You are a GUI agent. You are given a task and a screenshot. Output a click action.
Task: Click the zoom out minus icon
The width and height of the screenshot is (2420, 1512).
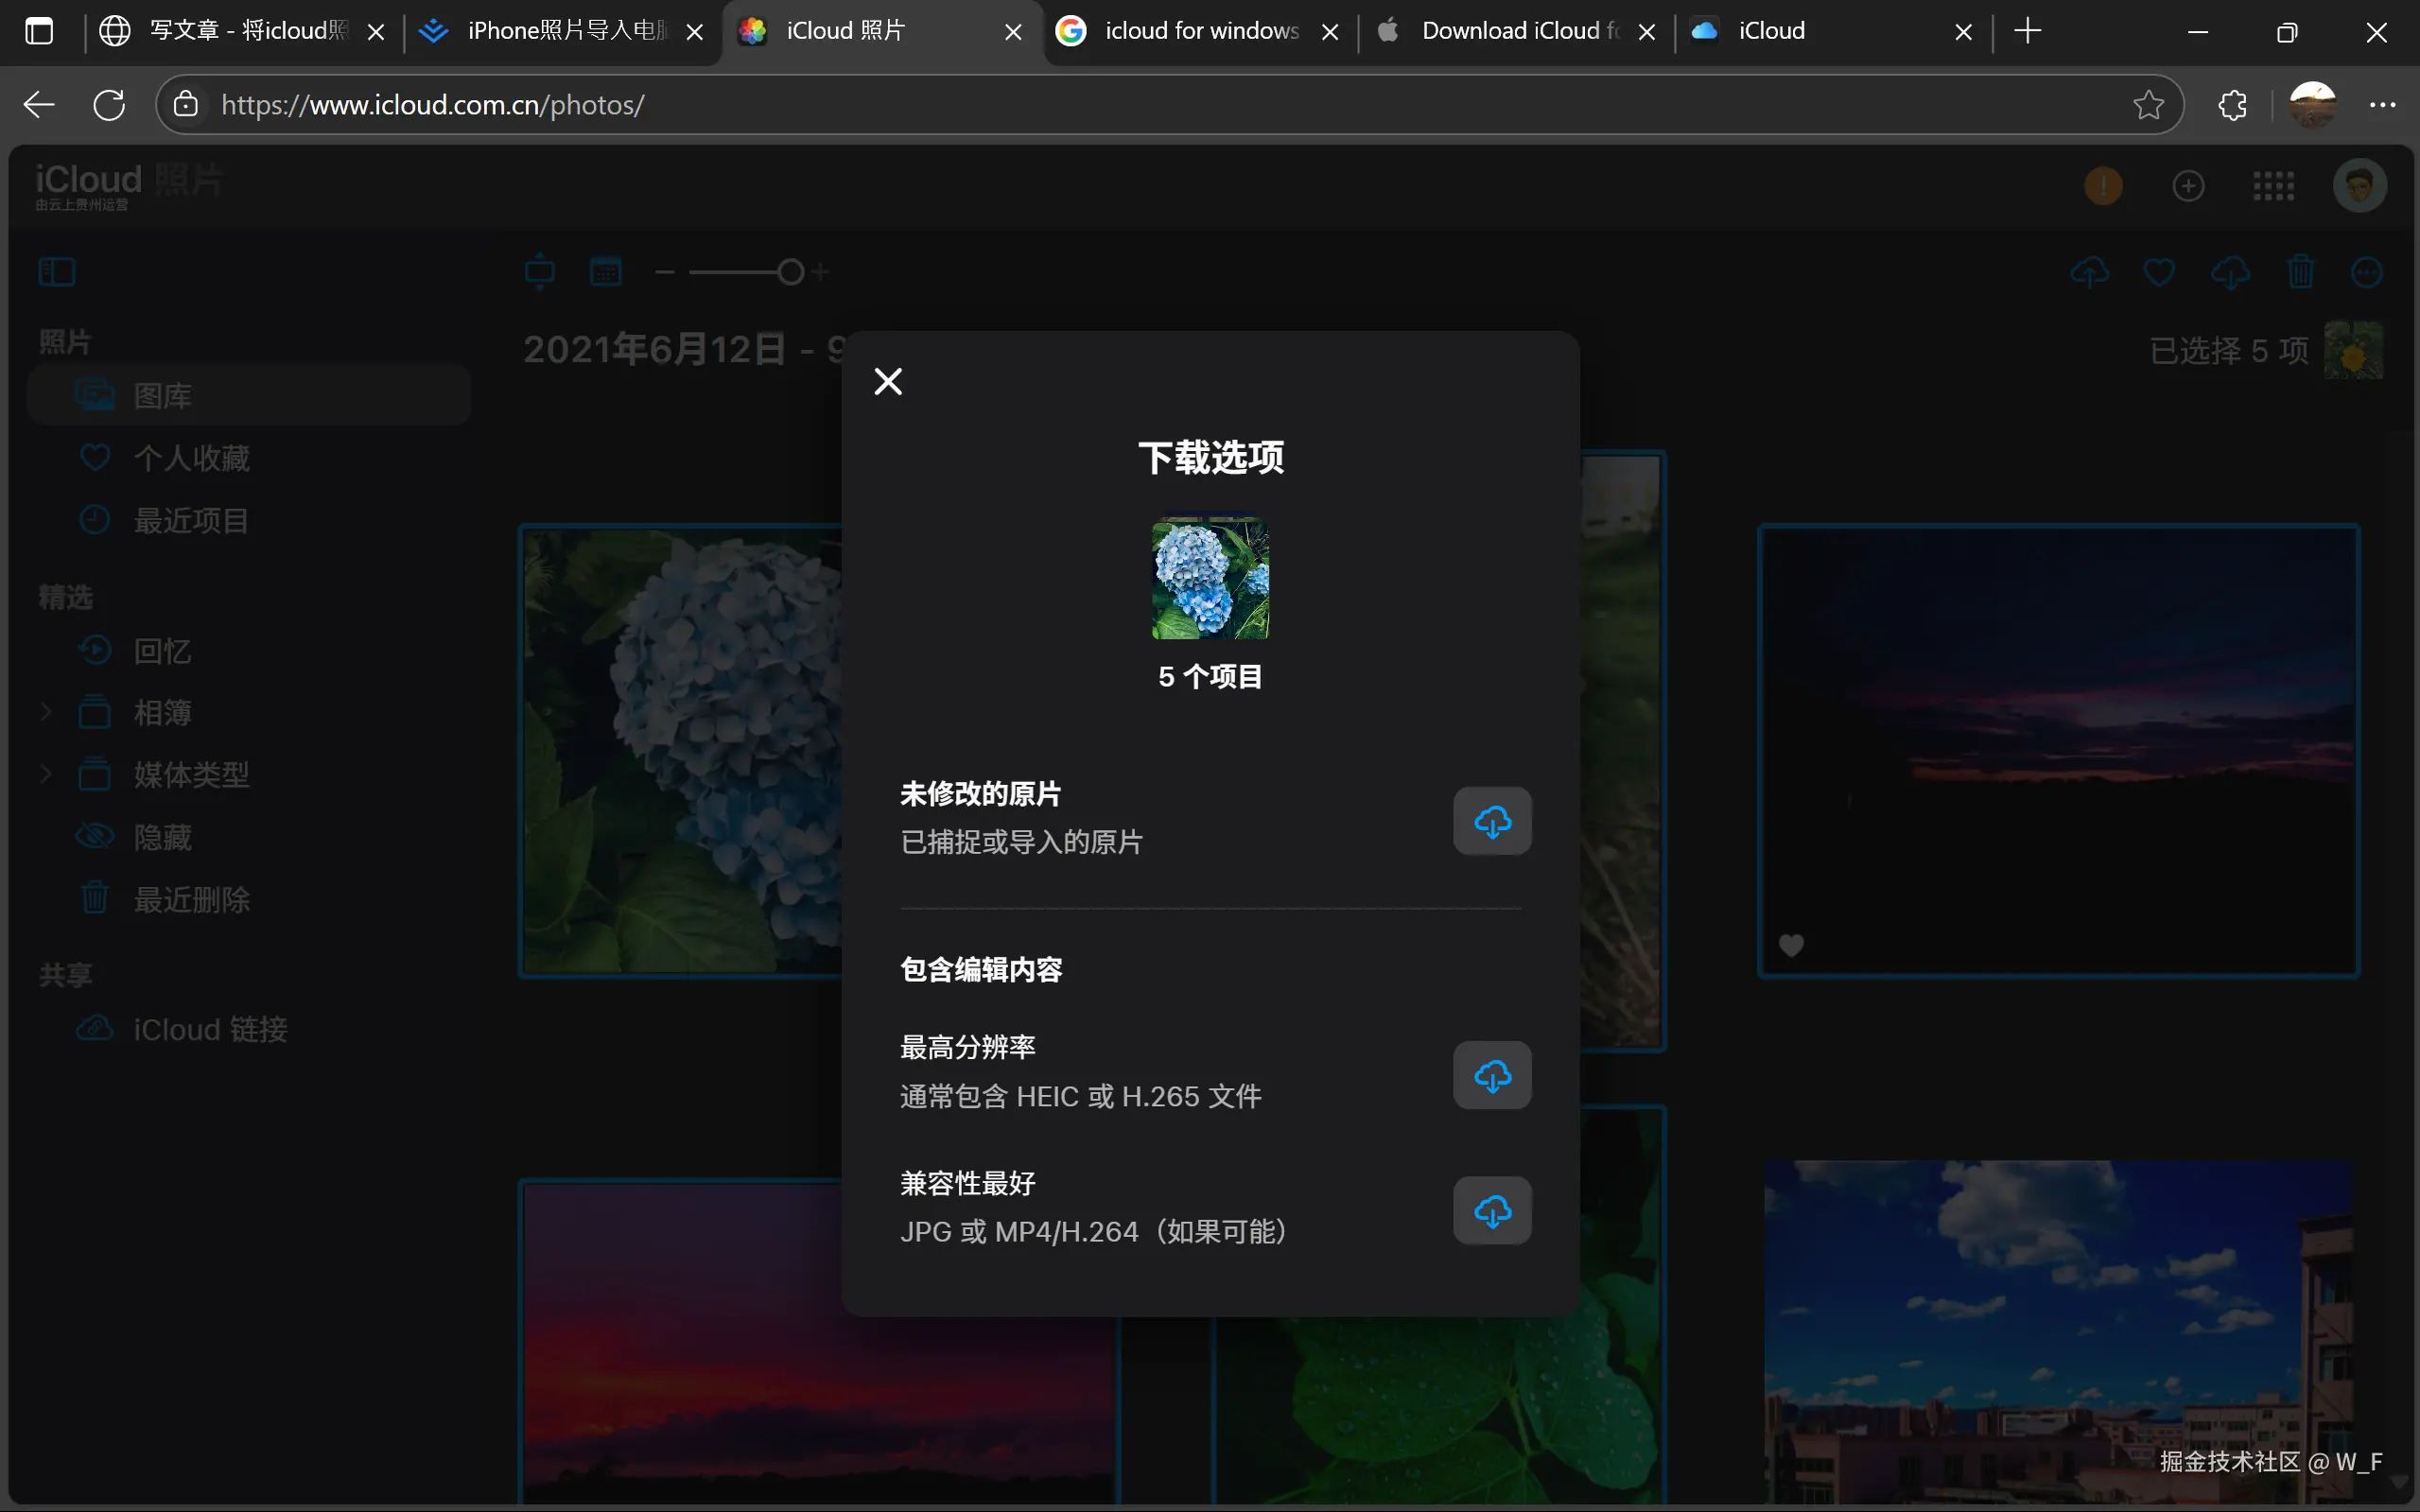[665, 272]
